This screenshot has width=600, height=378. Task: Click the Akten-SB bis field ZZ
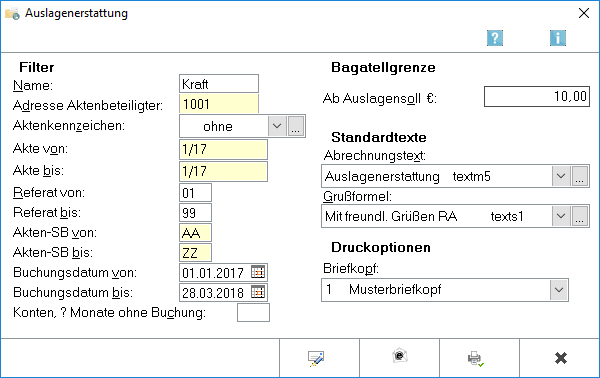coord(196,253)
